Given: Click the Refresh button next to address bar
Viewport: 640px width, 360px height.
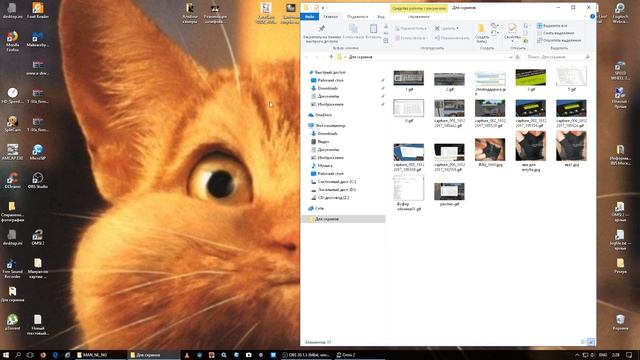Looking at the screenshot, I should click(x=518, y=57).
